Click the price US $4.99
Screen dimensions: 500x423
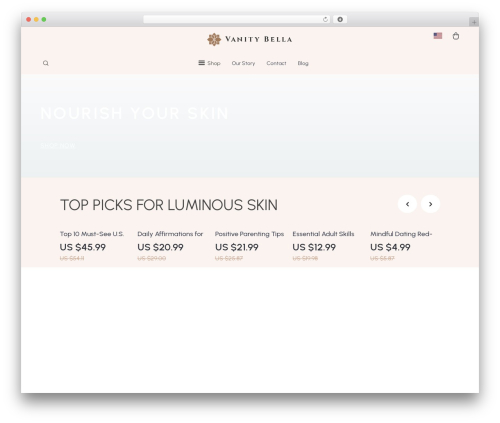pos(390,247)
